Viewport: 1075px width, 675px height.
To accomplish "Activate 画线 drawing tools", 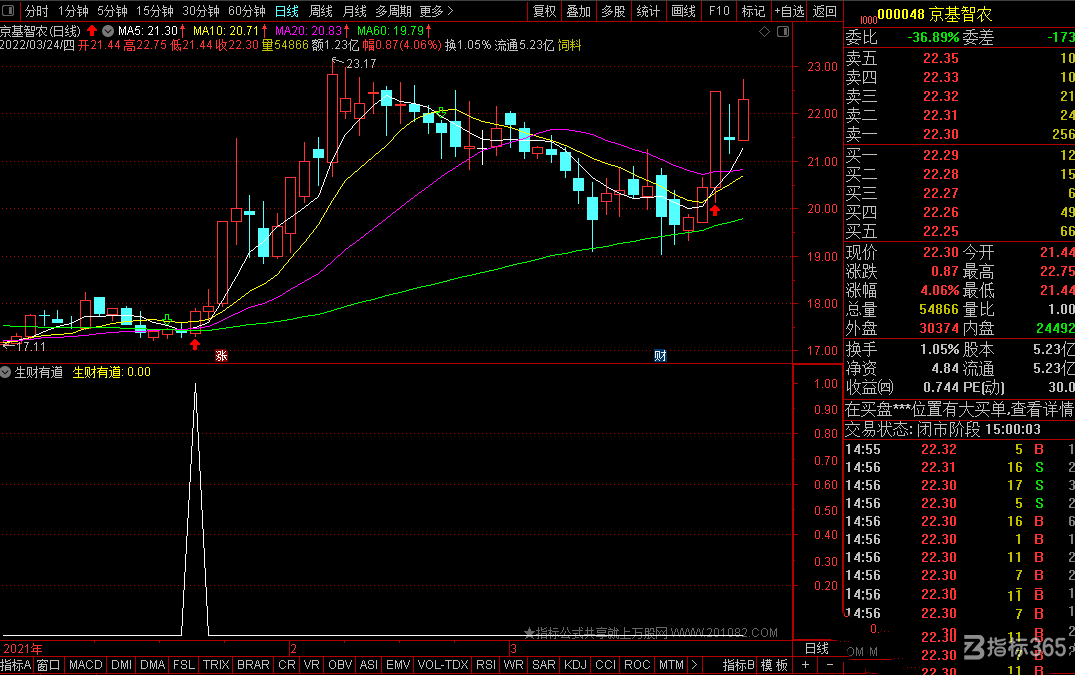I will (x=684, y=11).
